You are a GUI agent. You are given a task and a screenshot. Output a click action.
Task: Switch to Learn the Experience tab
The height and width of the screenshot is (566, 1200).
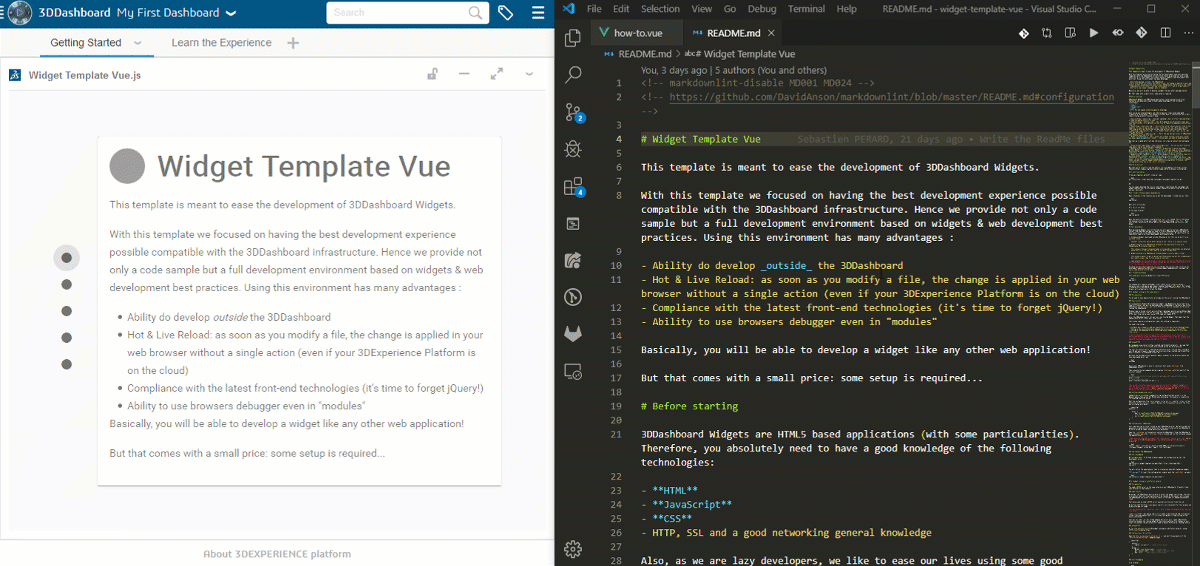point(221,43)
